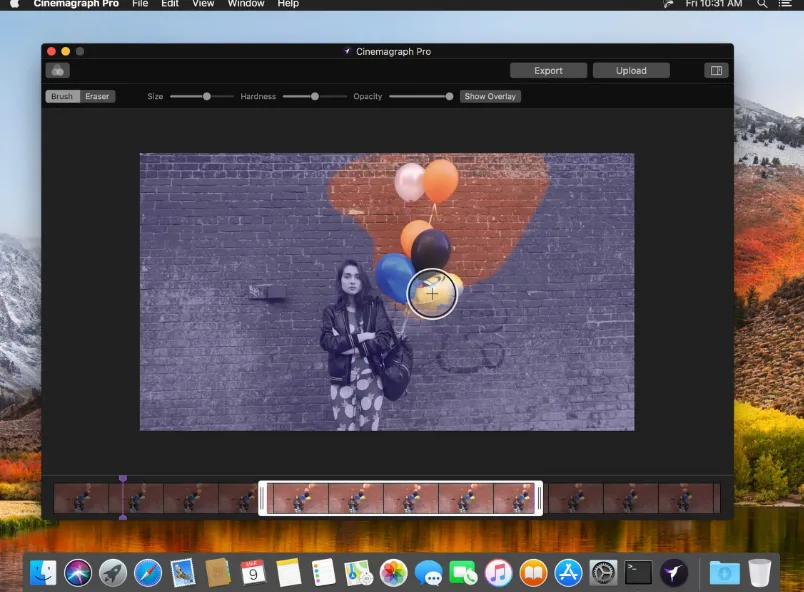804x592 pixels.
Task: Open the Trash in the Dock
Action: click(x=759, y=573)
